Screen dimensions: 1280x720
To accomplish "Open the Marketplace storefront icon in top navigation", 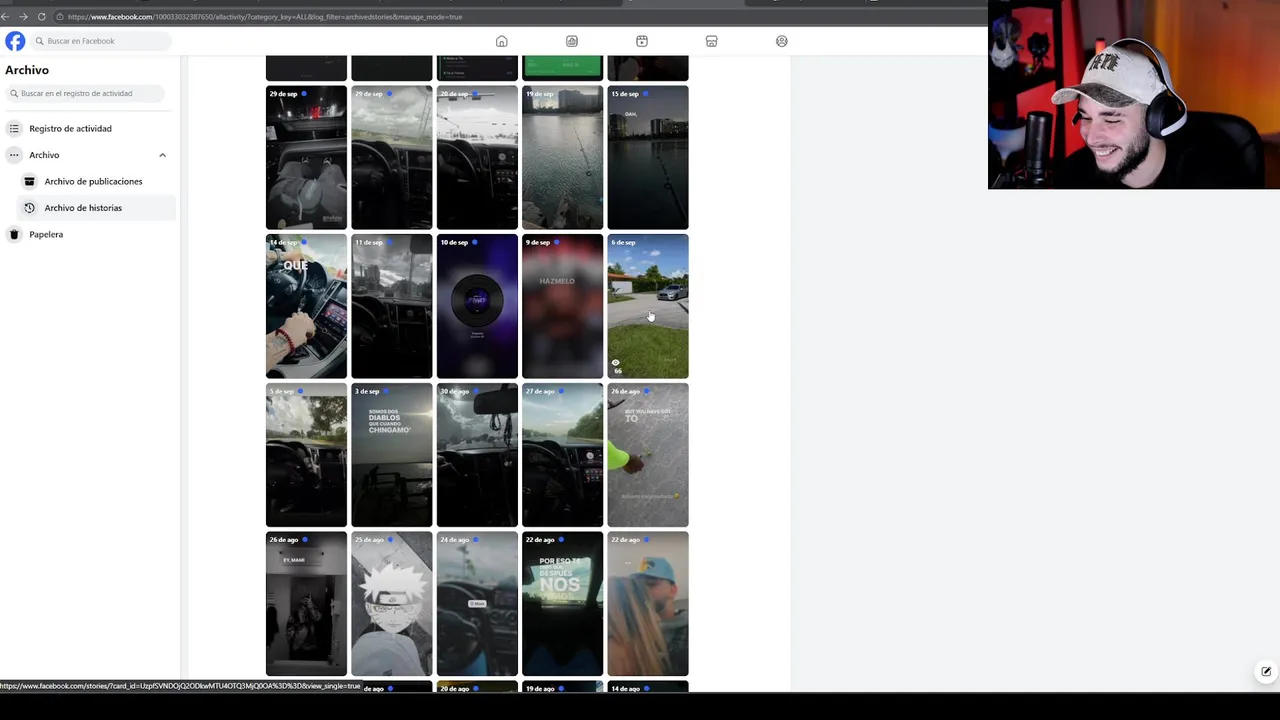I will (x=712, y=41).
